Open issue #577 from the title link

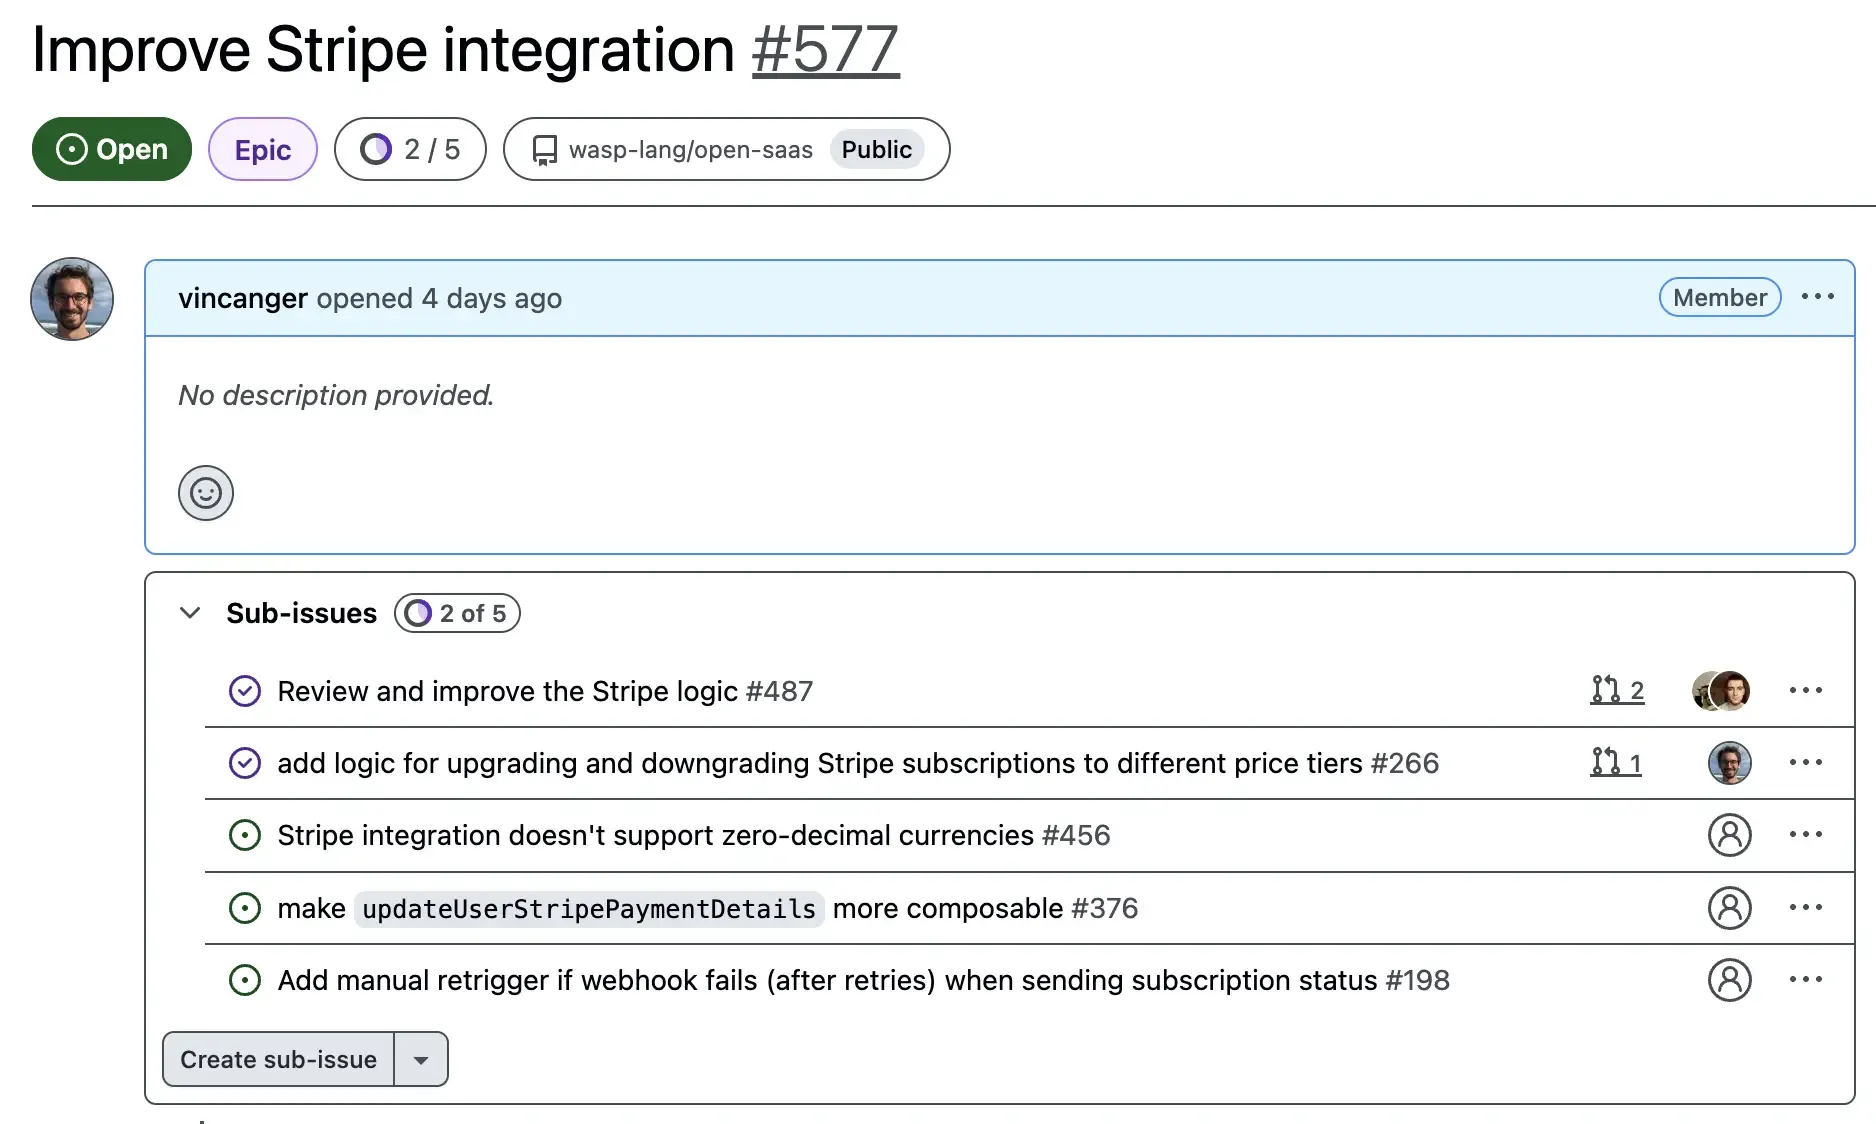825,50
